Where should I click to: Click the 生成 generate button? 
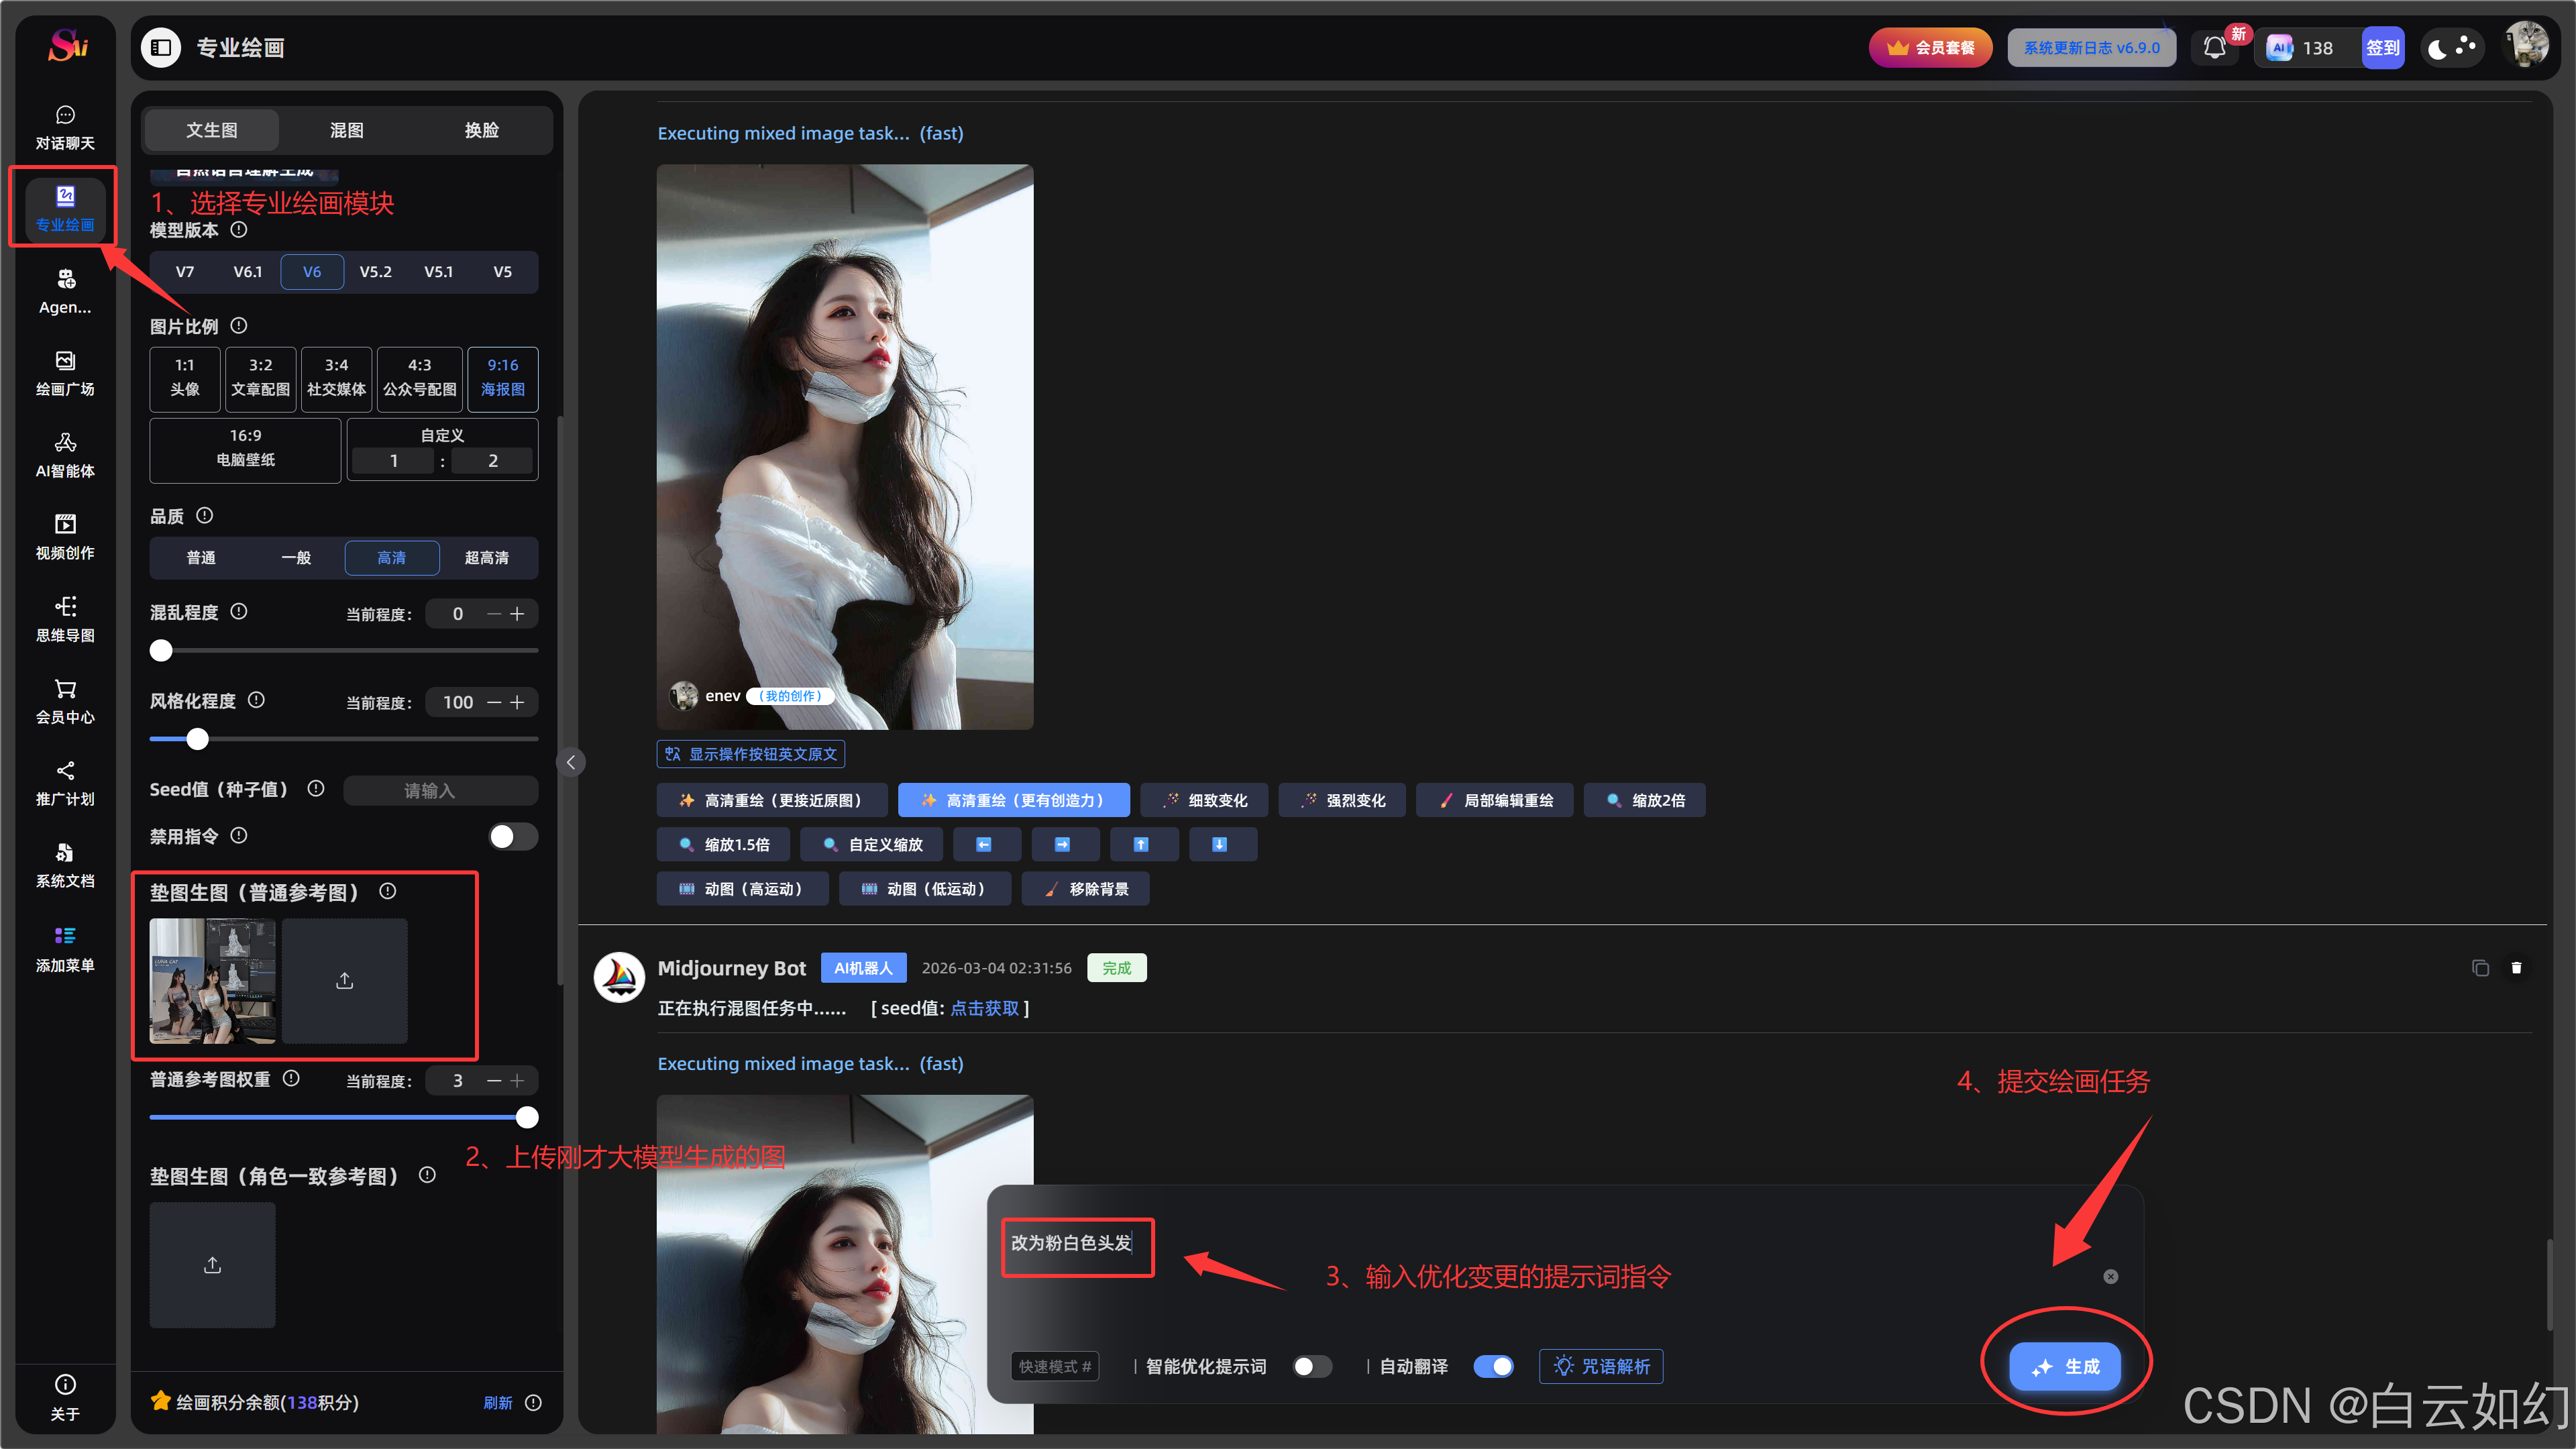point(2065,1366)
